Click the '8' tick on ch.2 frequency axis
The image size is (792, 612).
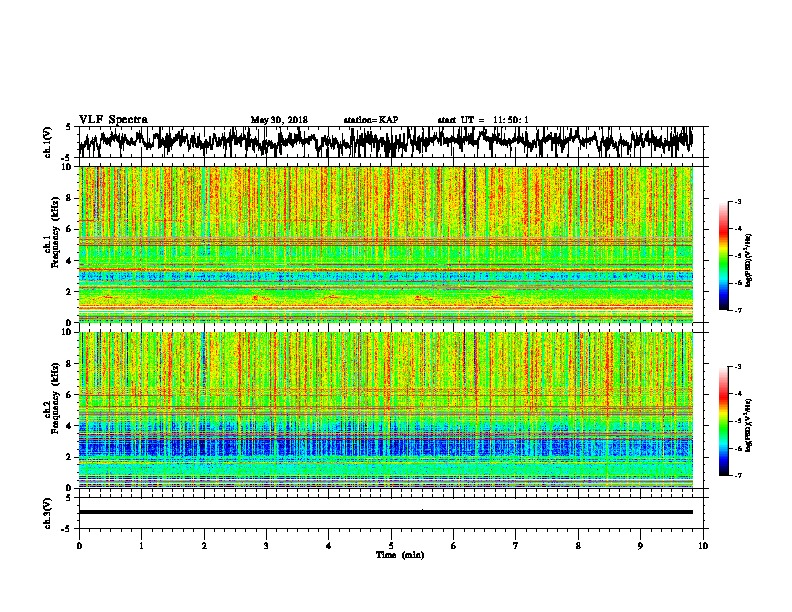coord(69,364)
